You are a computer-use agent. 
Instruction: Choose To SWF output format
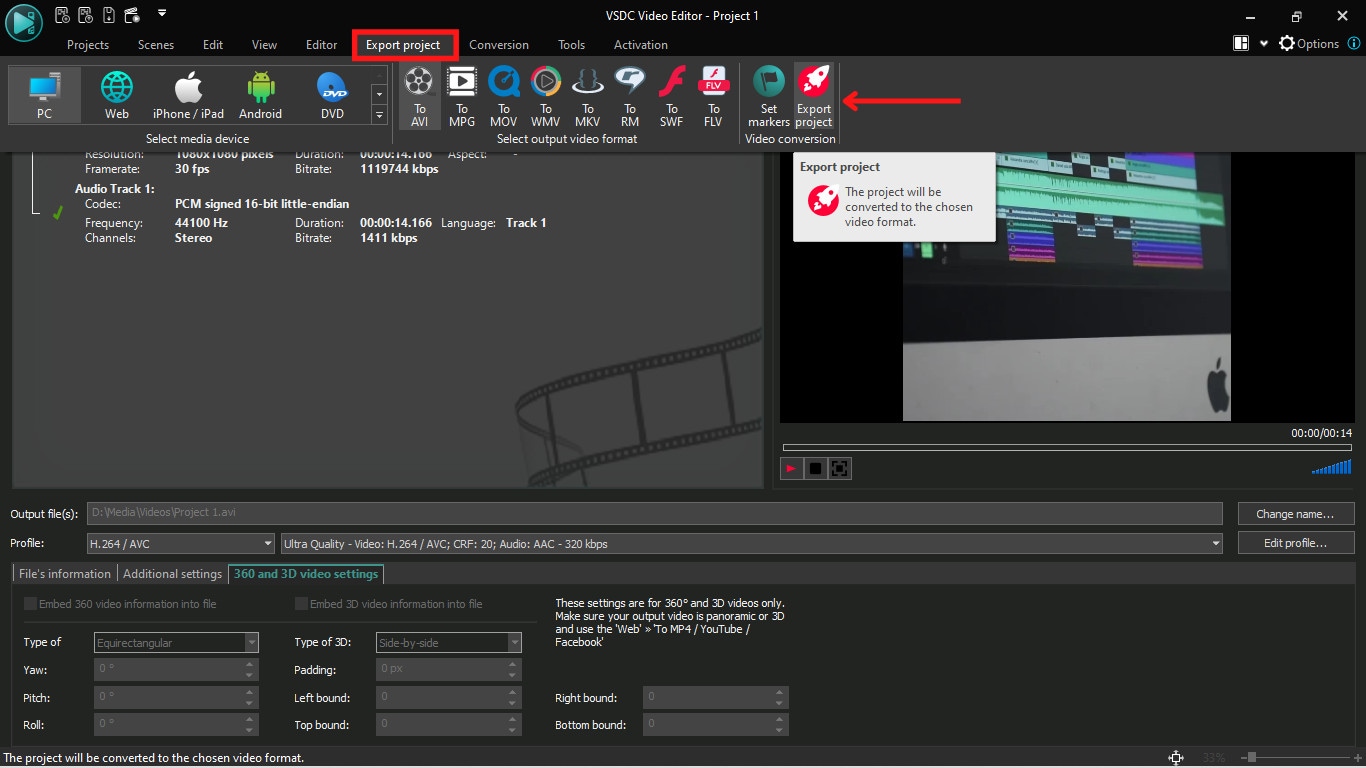point(672,97)
